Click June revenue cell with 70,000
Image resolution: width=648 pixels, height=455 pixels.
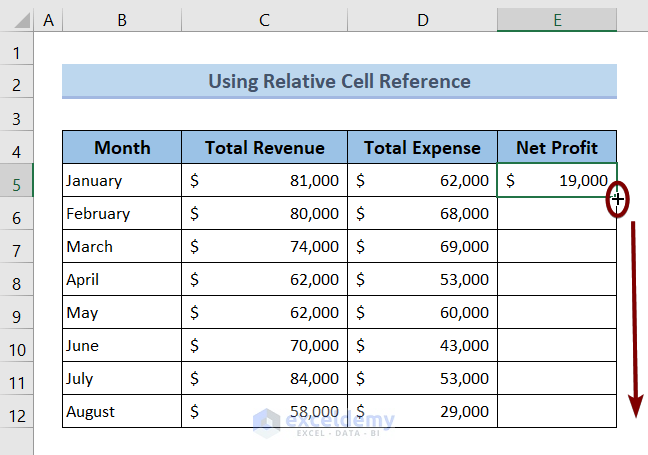[264, 346]
